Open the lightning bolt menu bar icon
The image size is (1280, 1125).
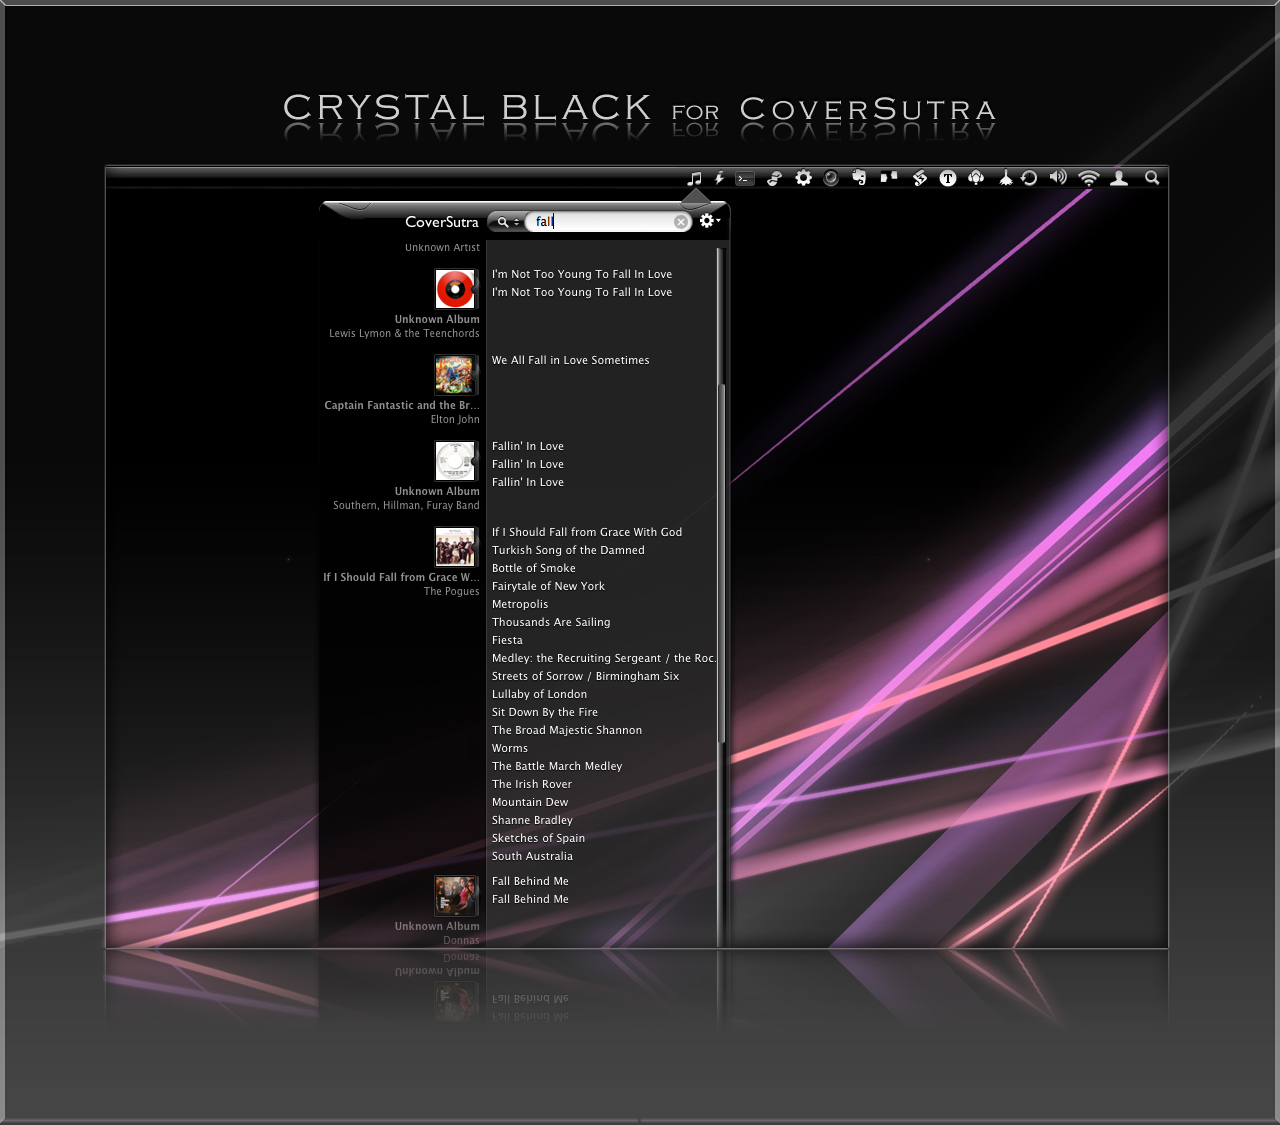tap(719, 178)
